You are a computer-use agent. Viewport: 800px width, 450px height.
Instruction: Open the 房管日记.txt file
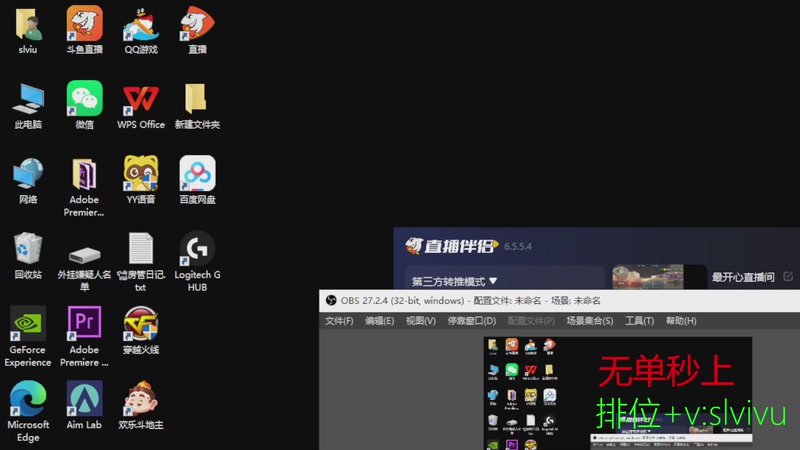tap(141, 248)
